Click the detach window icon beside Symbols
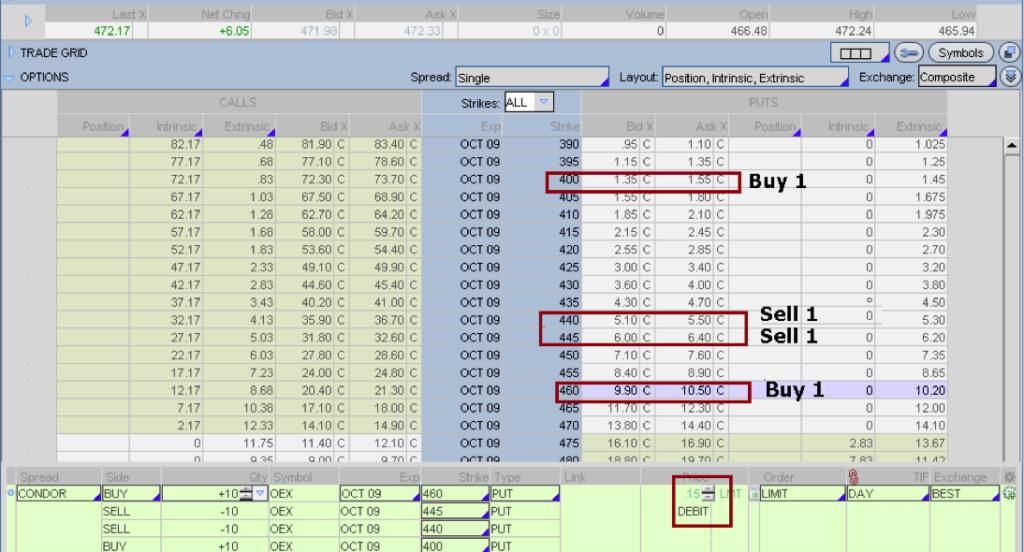This screenshot has width=1024, height=552. click(1009, 53)
